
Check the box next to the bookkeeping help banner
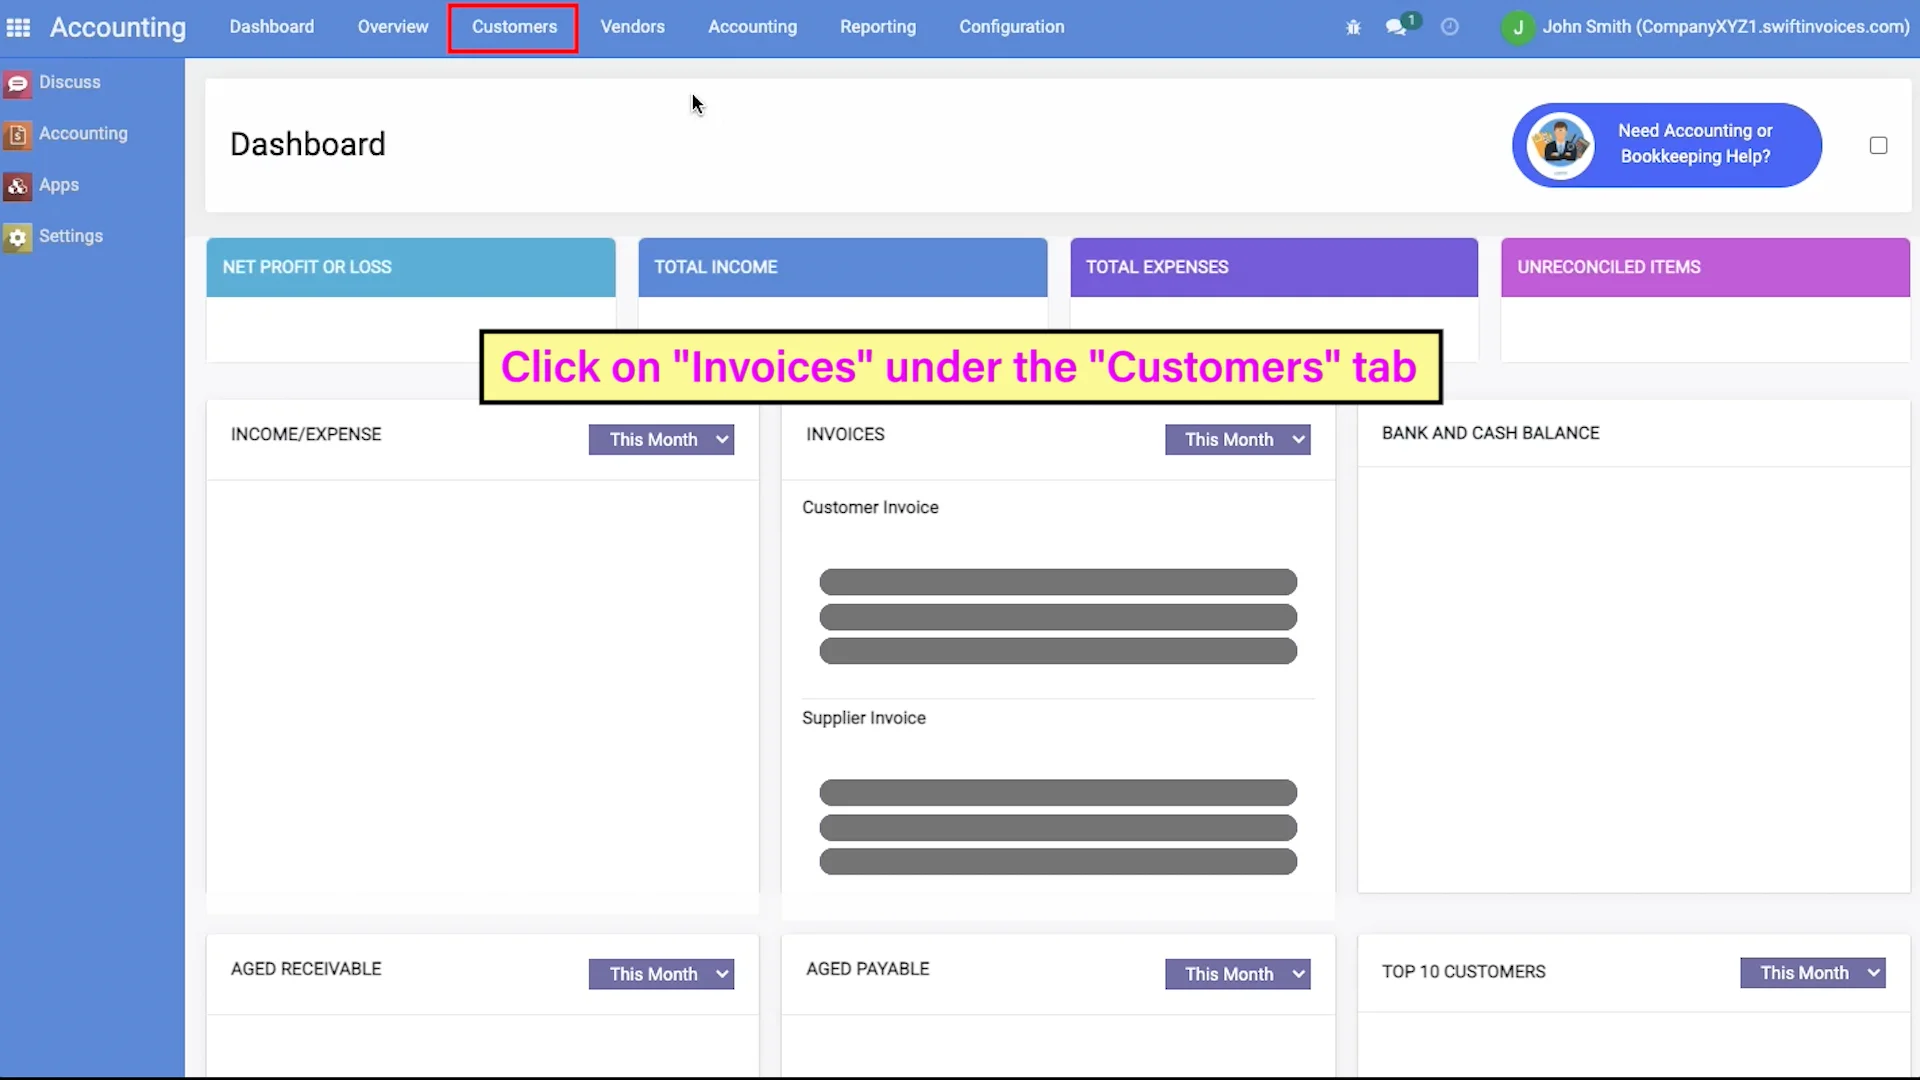(x=1877, y=145)
